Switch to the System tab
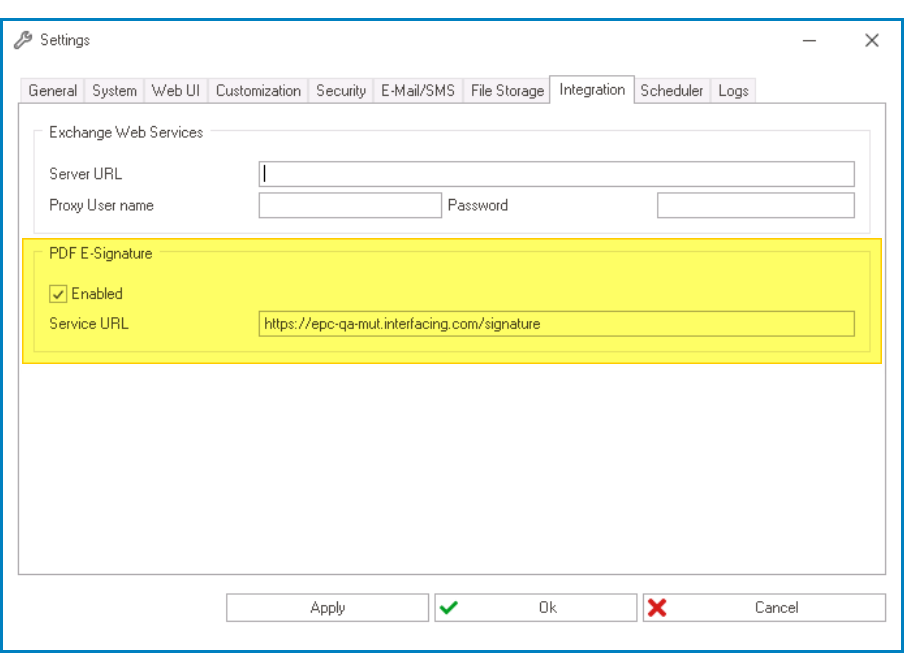Screen dimensions: 904x653 pyautogui.click(x=114, y=90)
